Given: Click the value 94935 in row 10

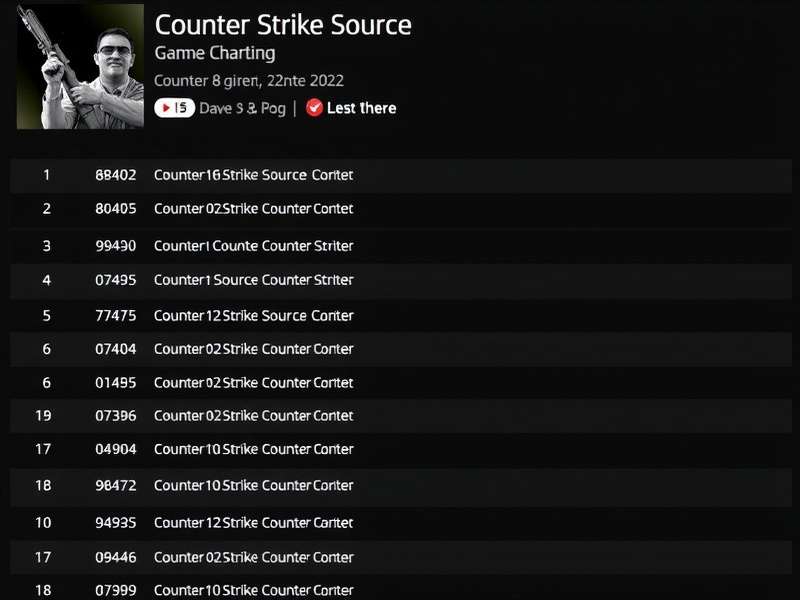Looking at the screenshot, I should click(116, 523).
